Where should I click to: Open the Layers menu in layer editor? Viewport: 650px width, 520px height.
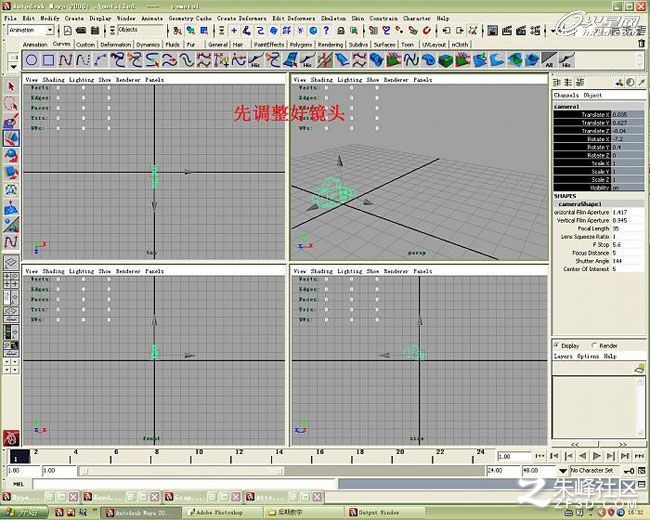point(563,356)
